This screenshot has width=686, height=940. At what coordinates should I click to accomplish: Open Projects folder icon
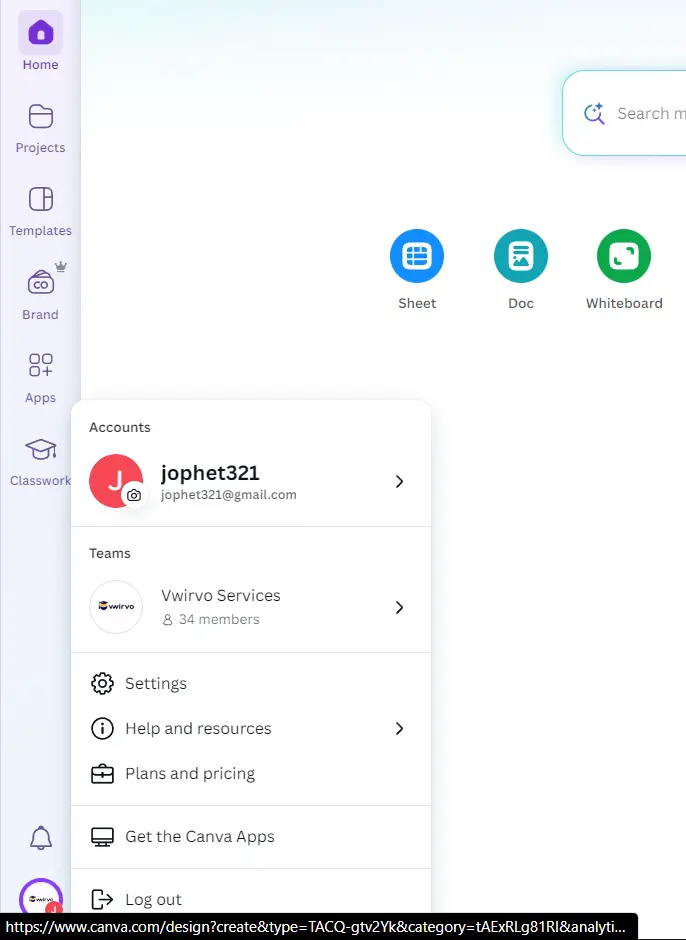click(41, 116)
